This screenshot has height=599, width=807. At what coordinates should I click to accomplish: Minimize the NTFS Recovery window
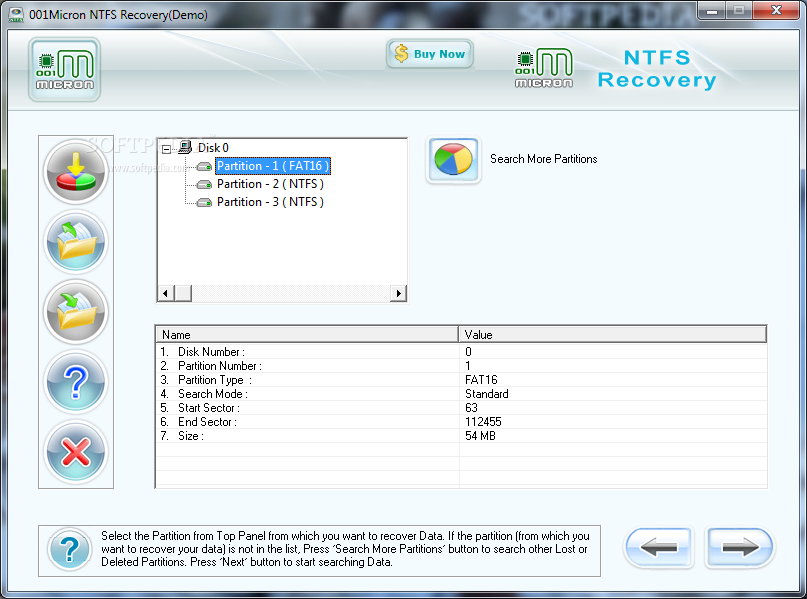(712, 11)
